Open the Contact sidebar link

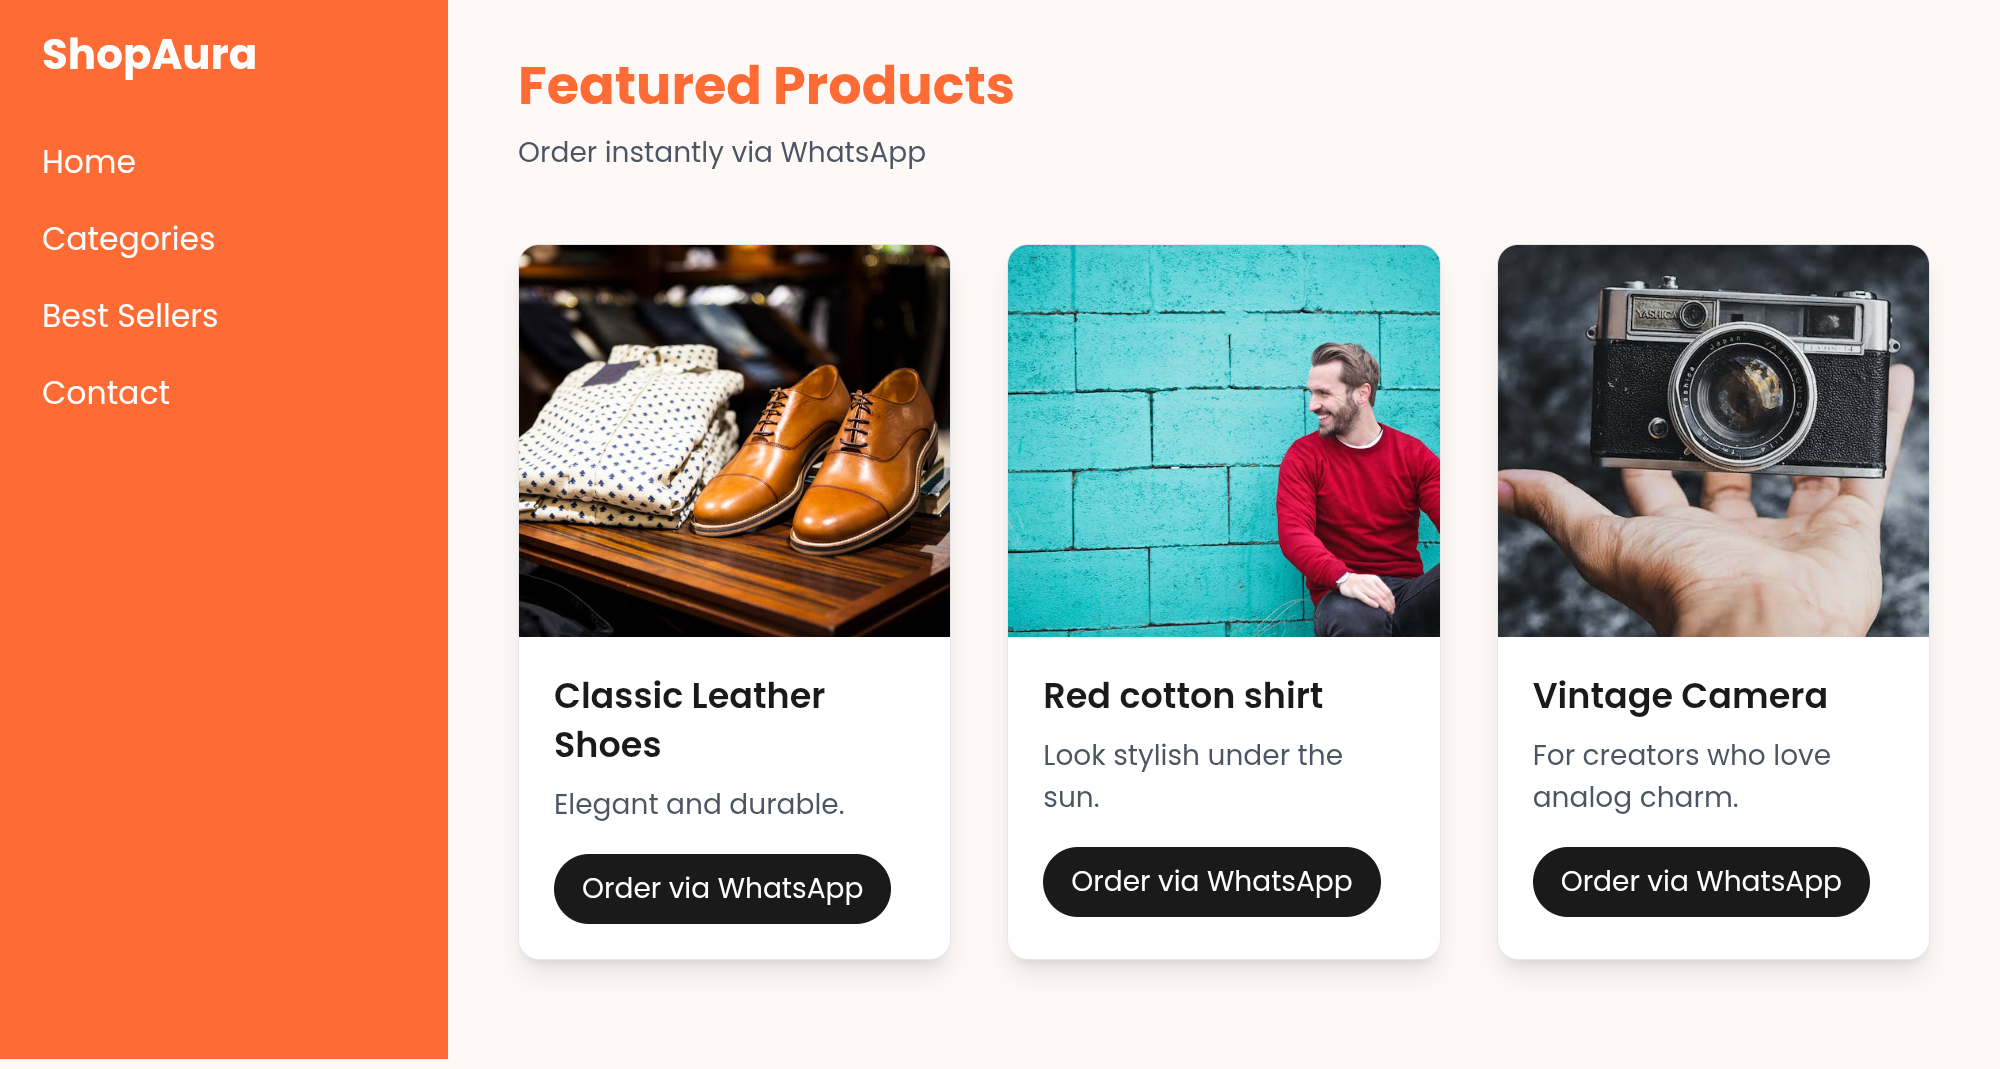point(106,393)
